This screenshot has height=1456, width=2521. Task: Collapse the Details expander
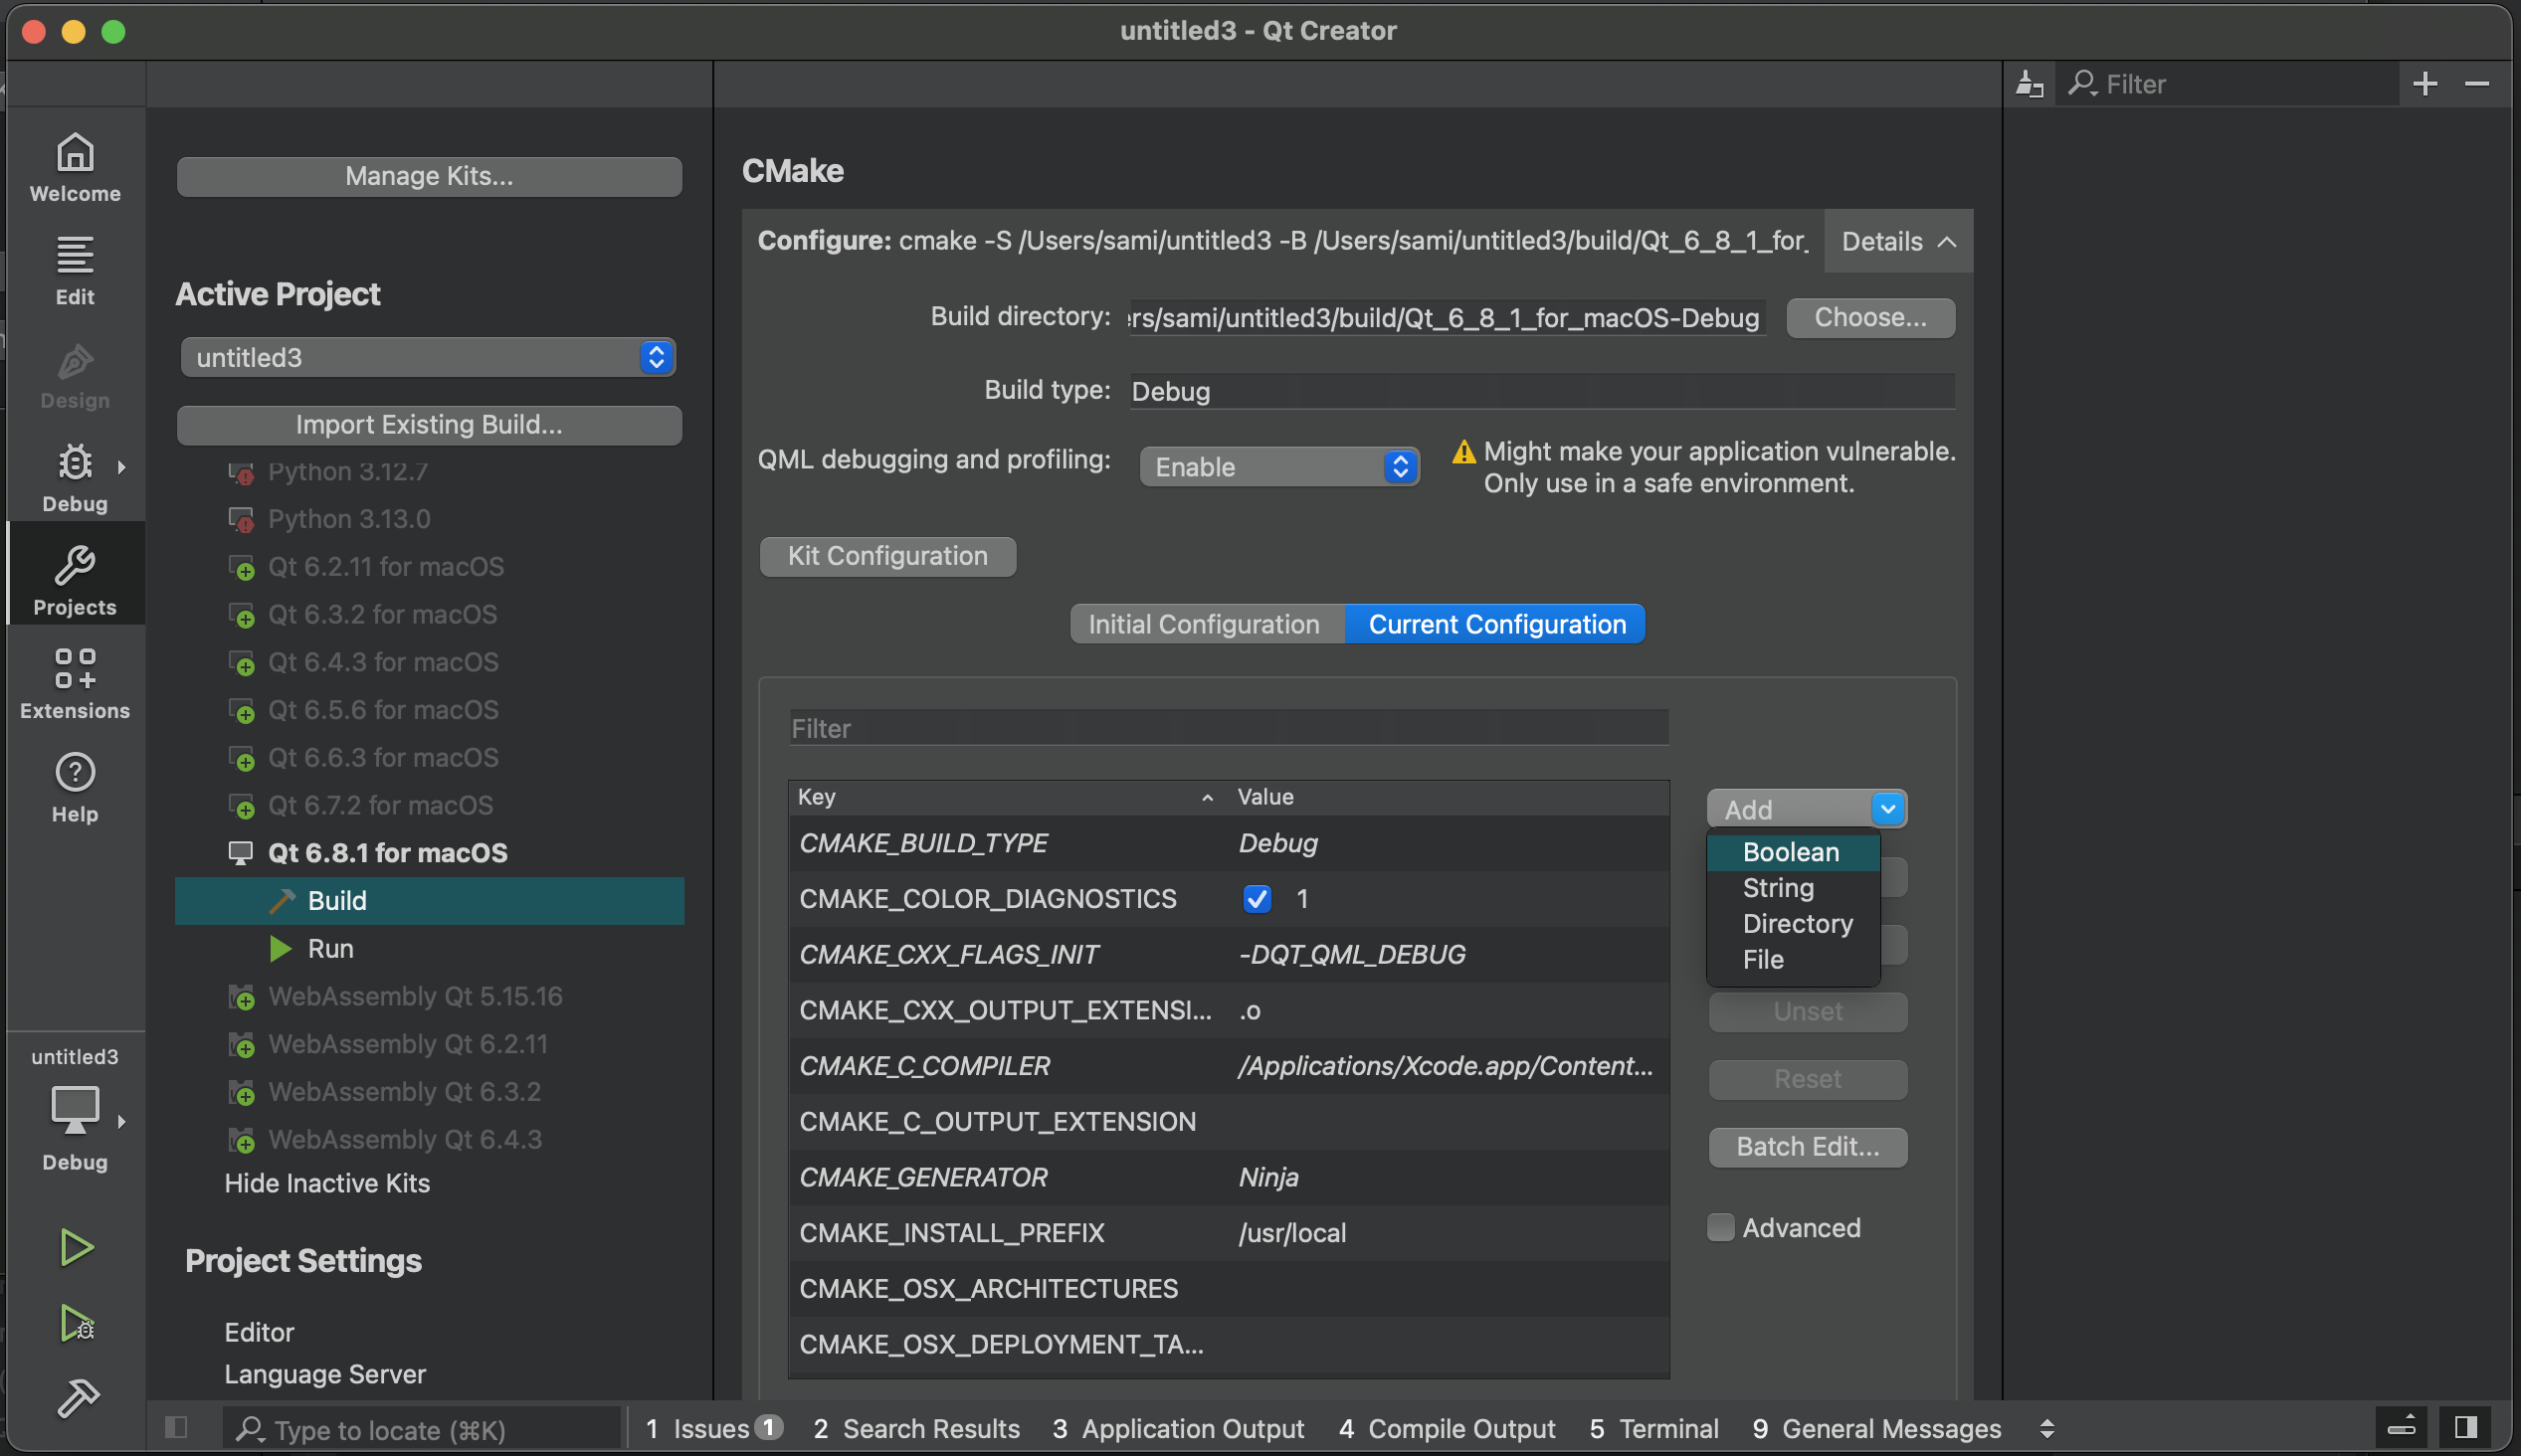coord(1897,241)
